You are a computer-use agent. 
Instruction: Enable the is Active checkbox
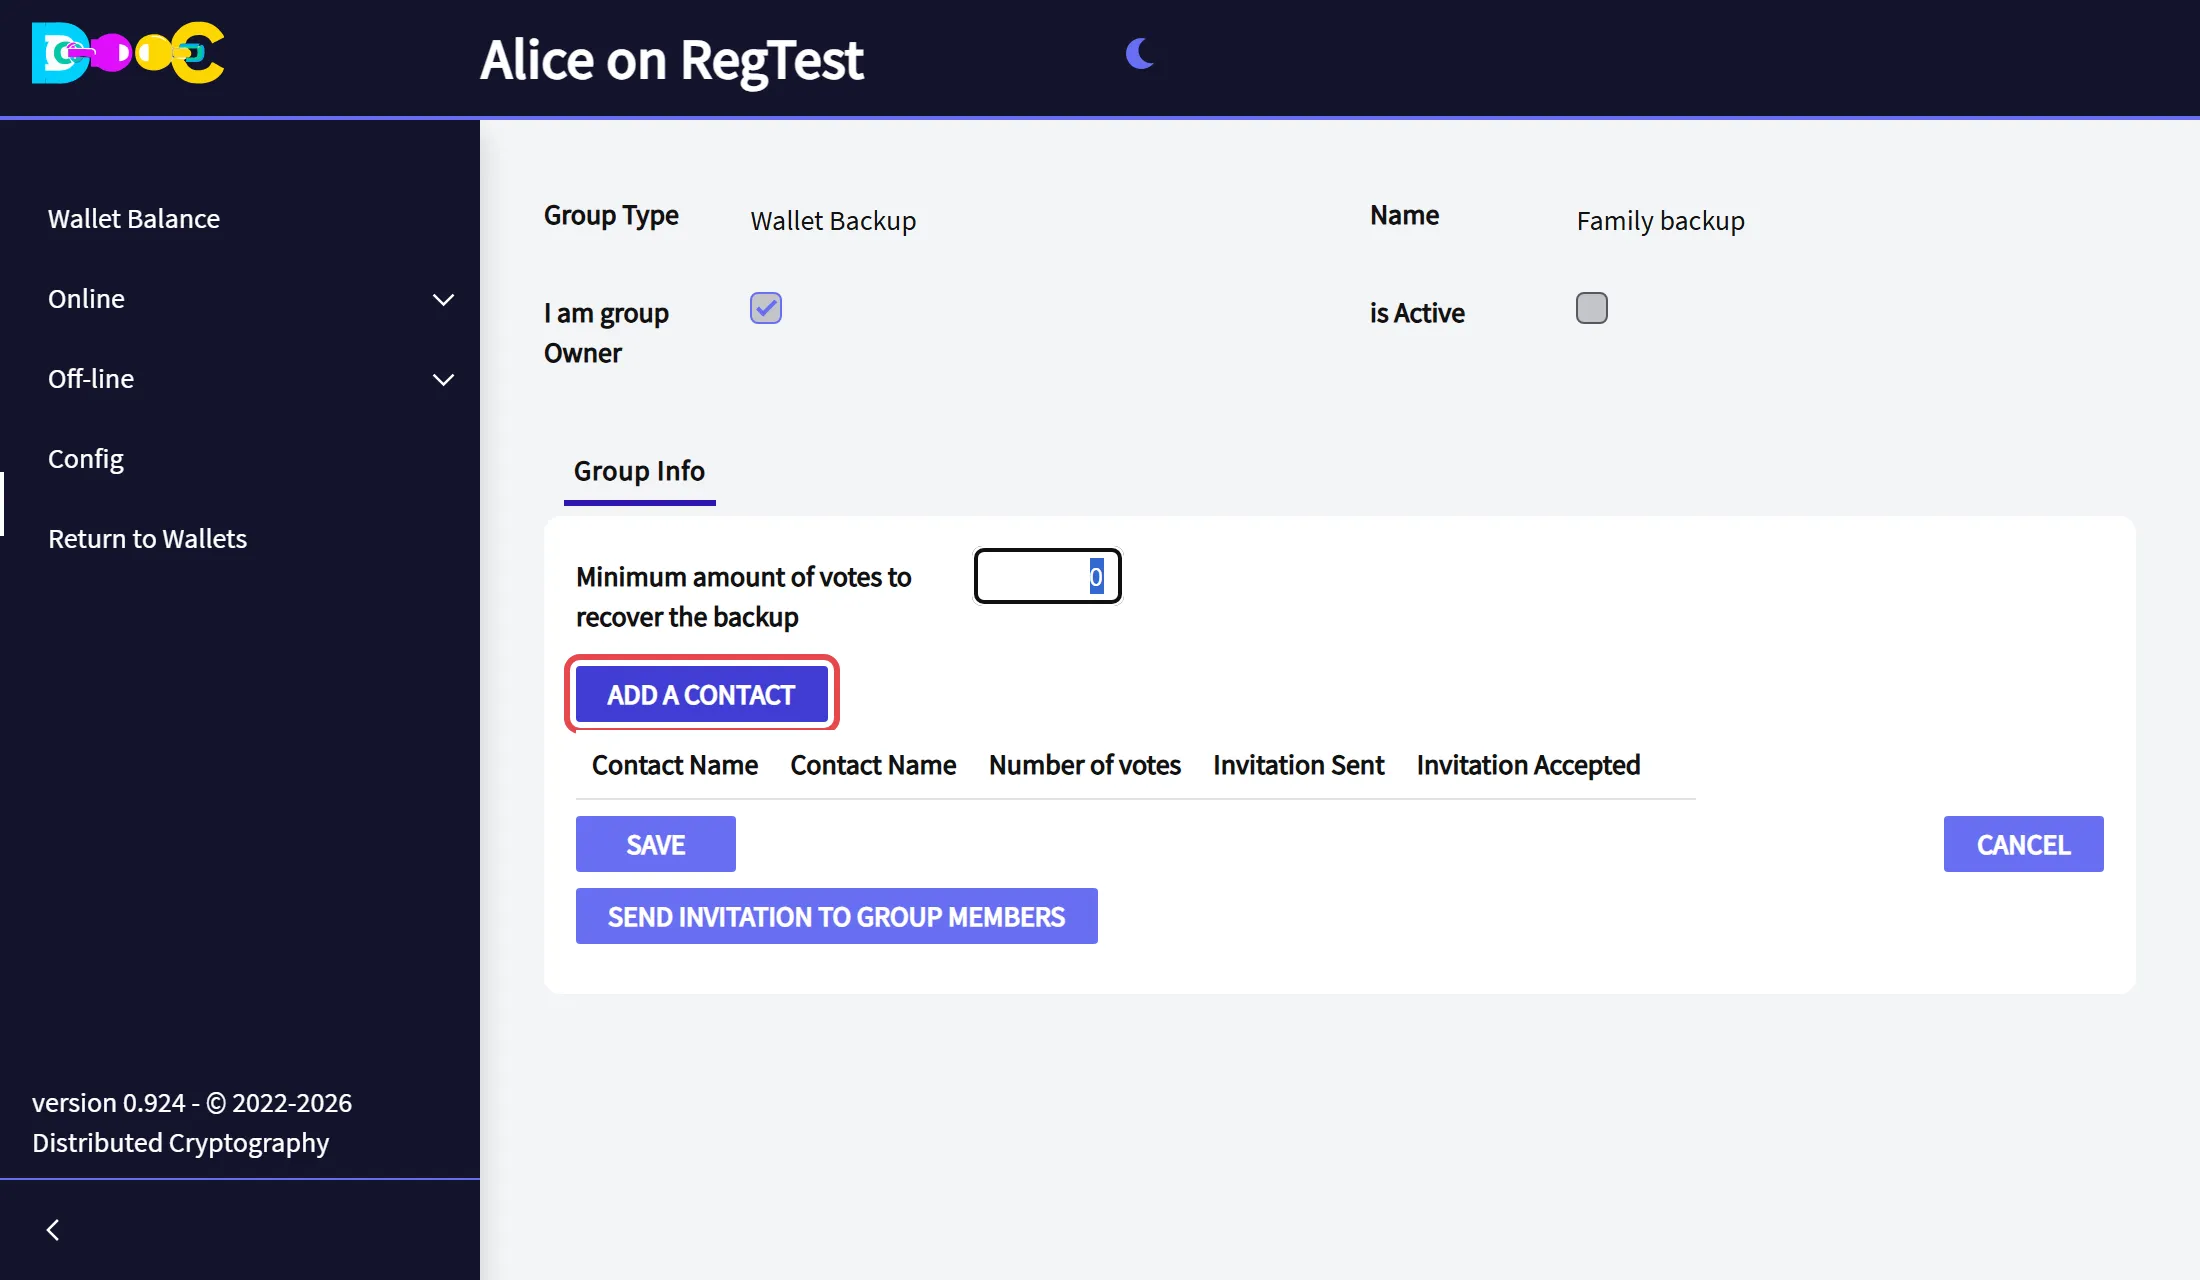(x=1592, y=308)
